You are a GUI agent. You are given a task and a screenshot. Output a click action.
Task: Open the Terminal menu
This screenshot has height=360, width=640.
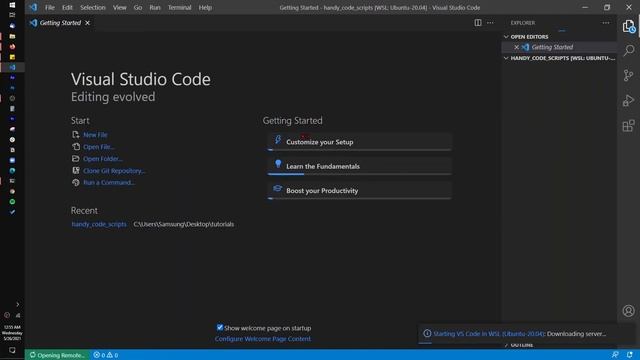180,7
